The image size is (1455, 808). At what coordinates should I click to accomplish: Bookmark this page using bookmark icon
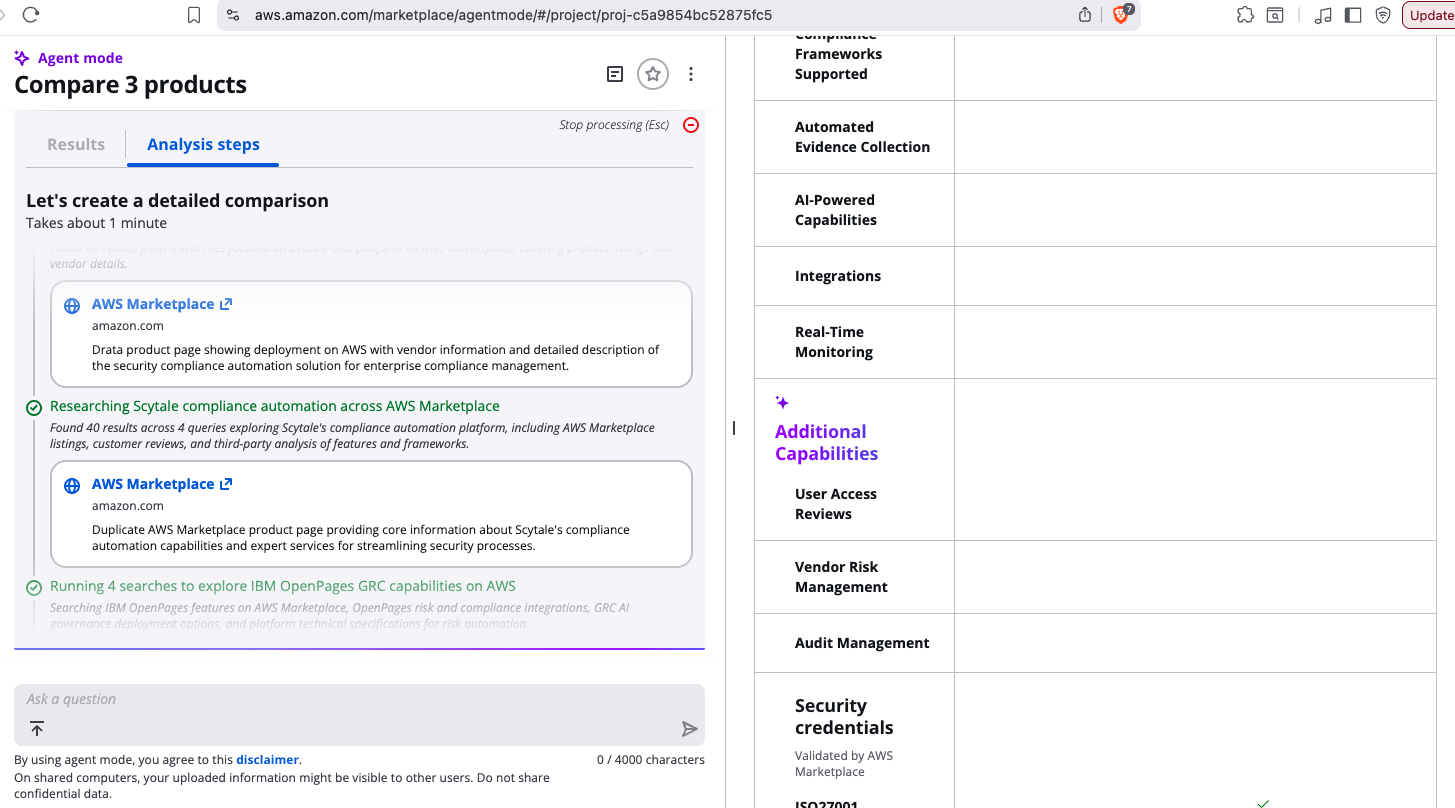pyautogui.click(x=194, y=15)
